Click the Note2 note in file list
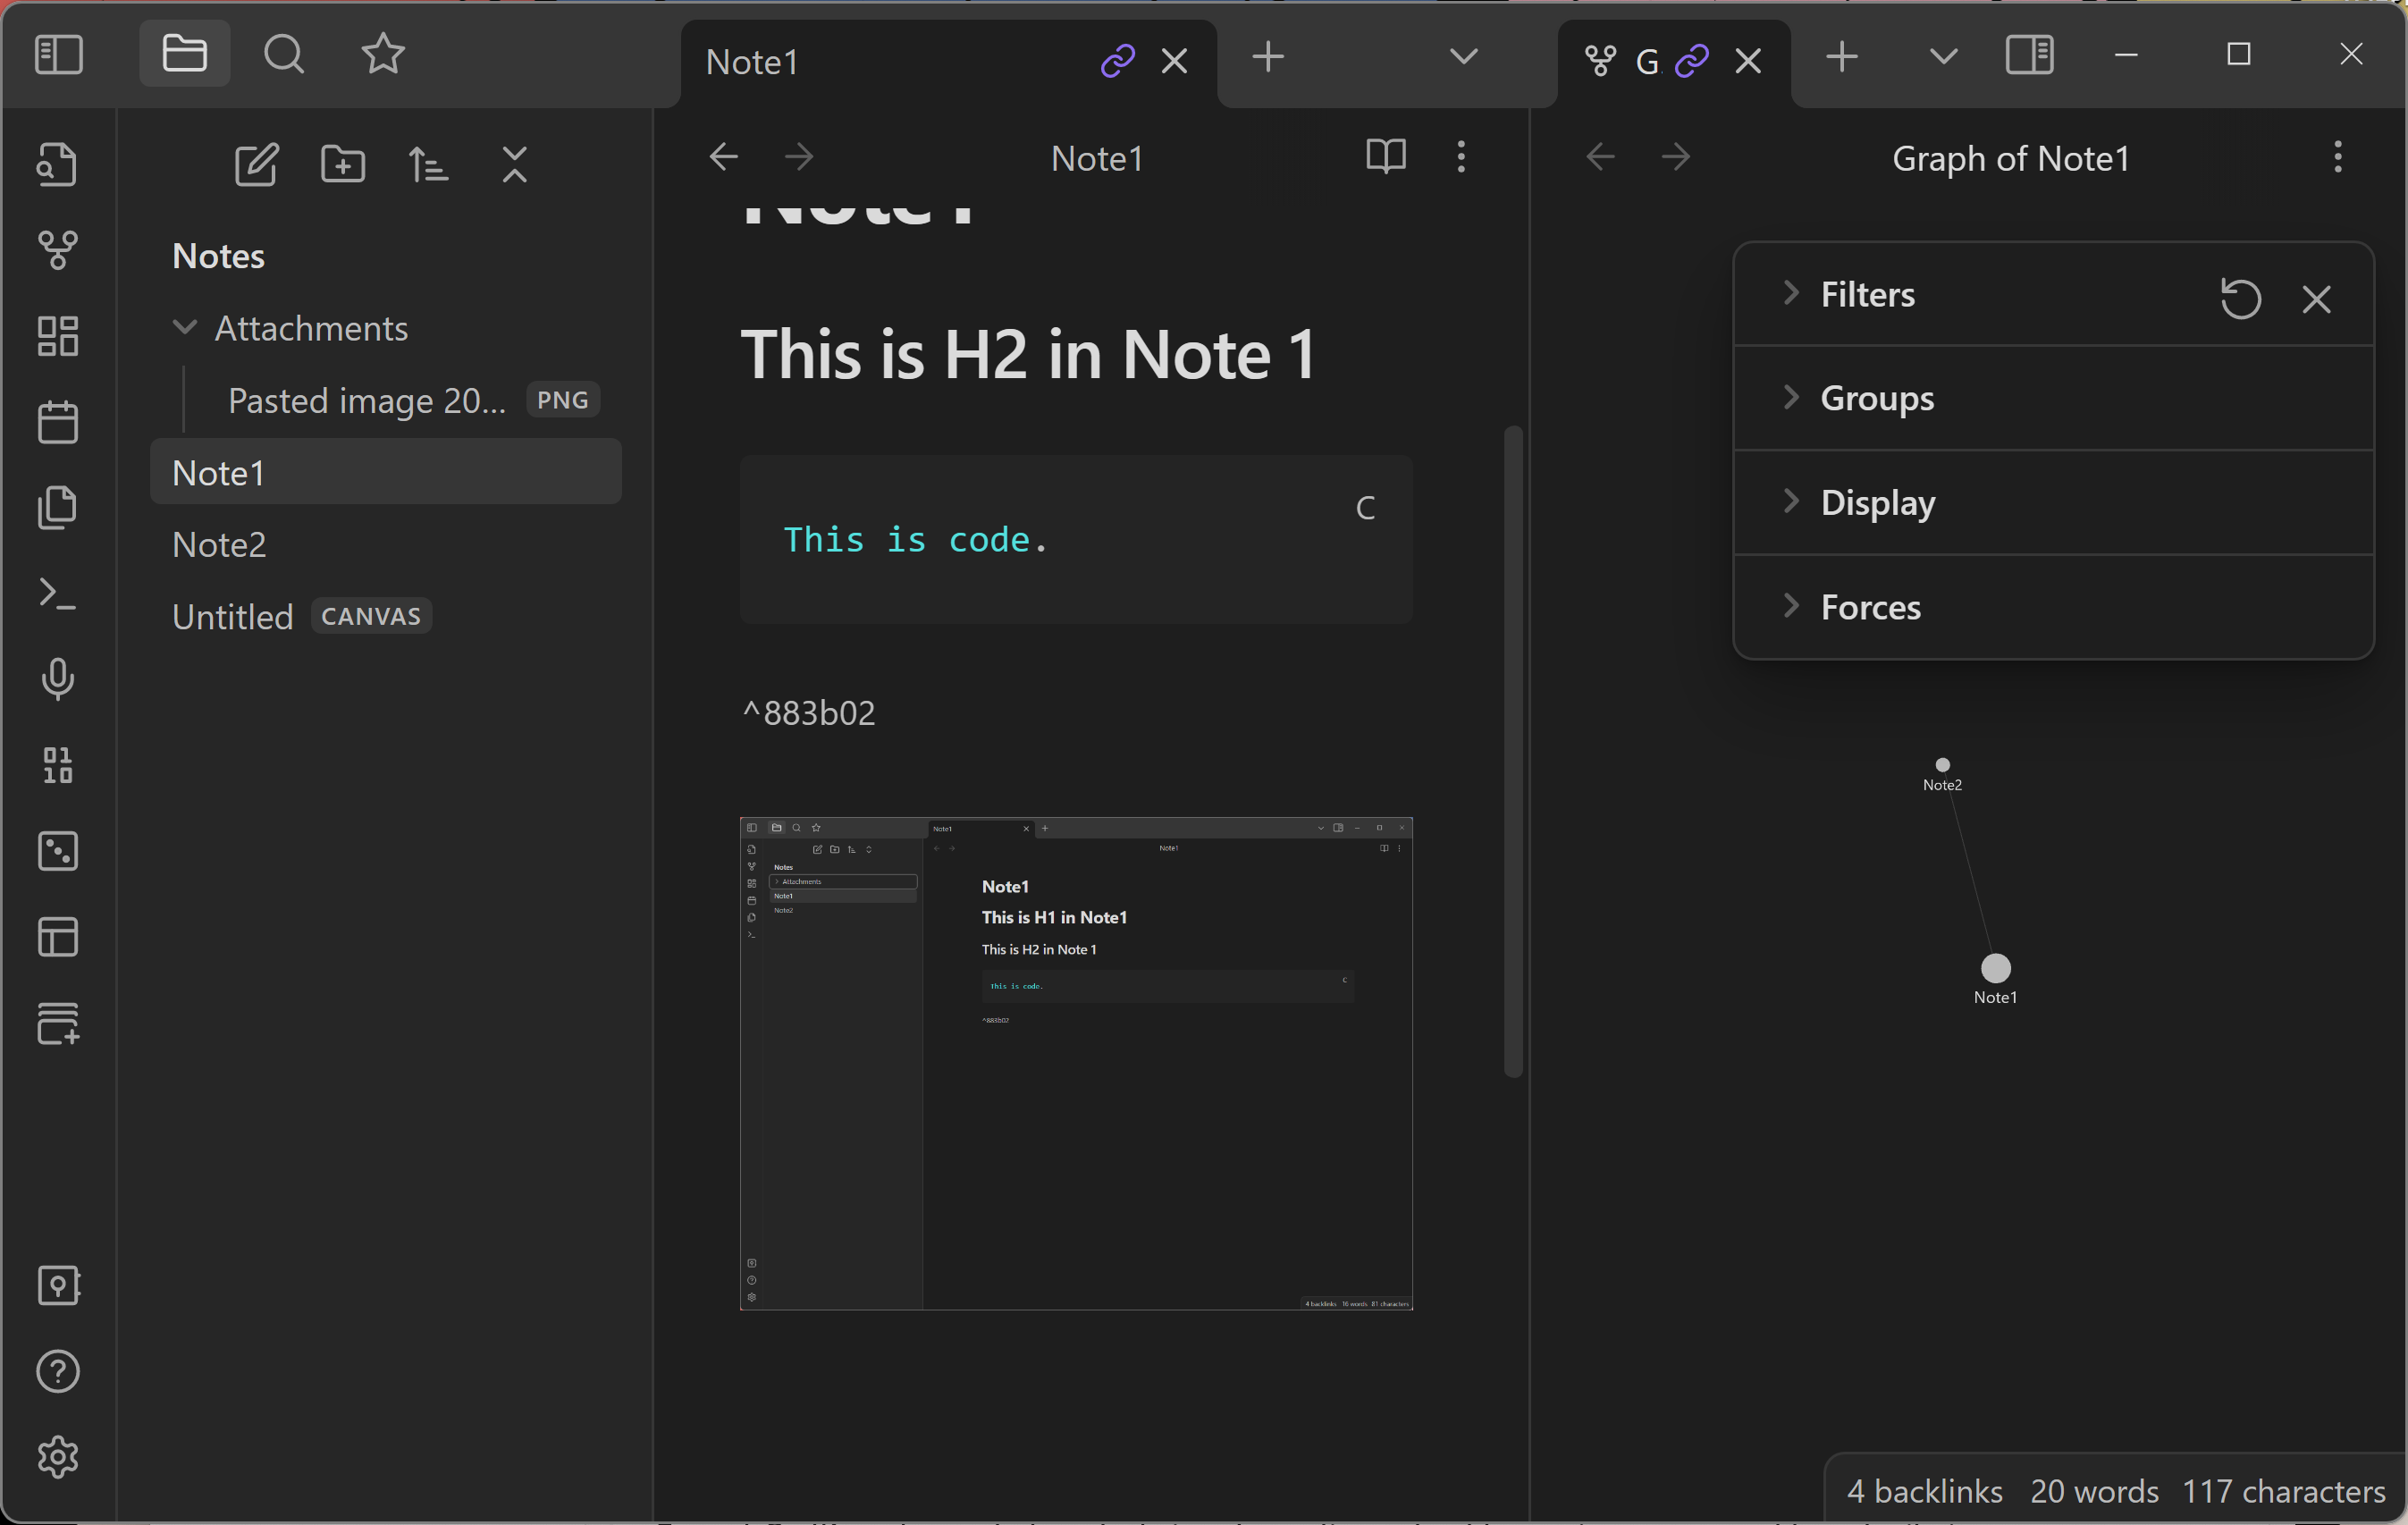The image size is (2408, 1525). tap(219, 543)
